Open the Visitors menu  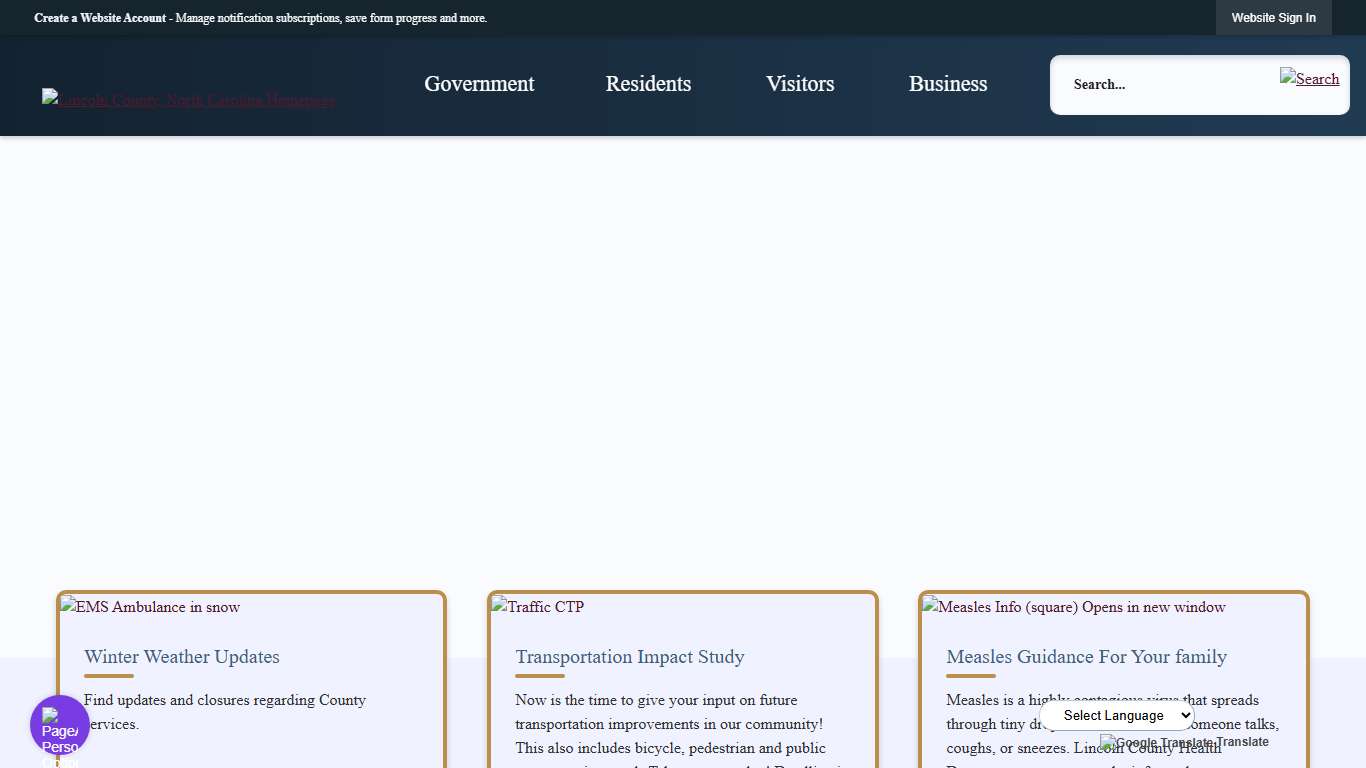tap(800, 84)
